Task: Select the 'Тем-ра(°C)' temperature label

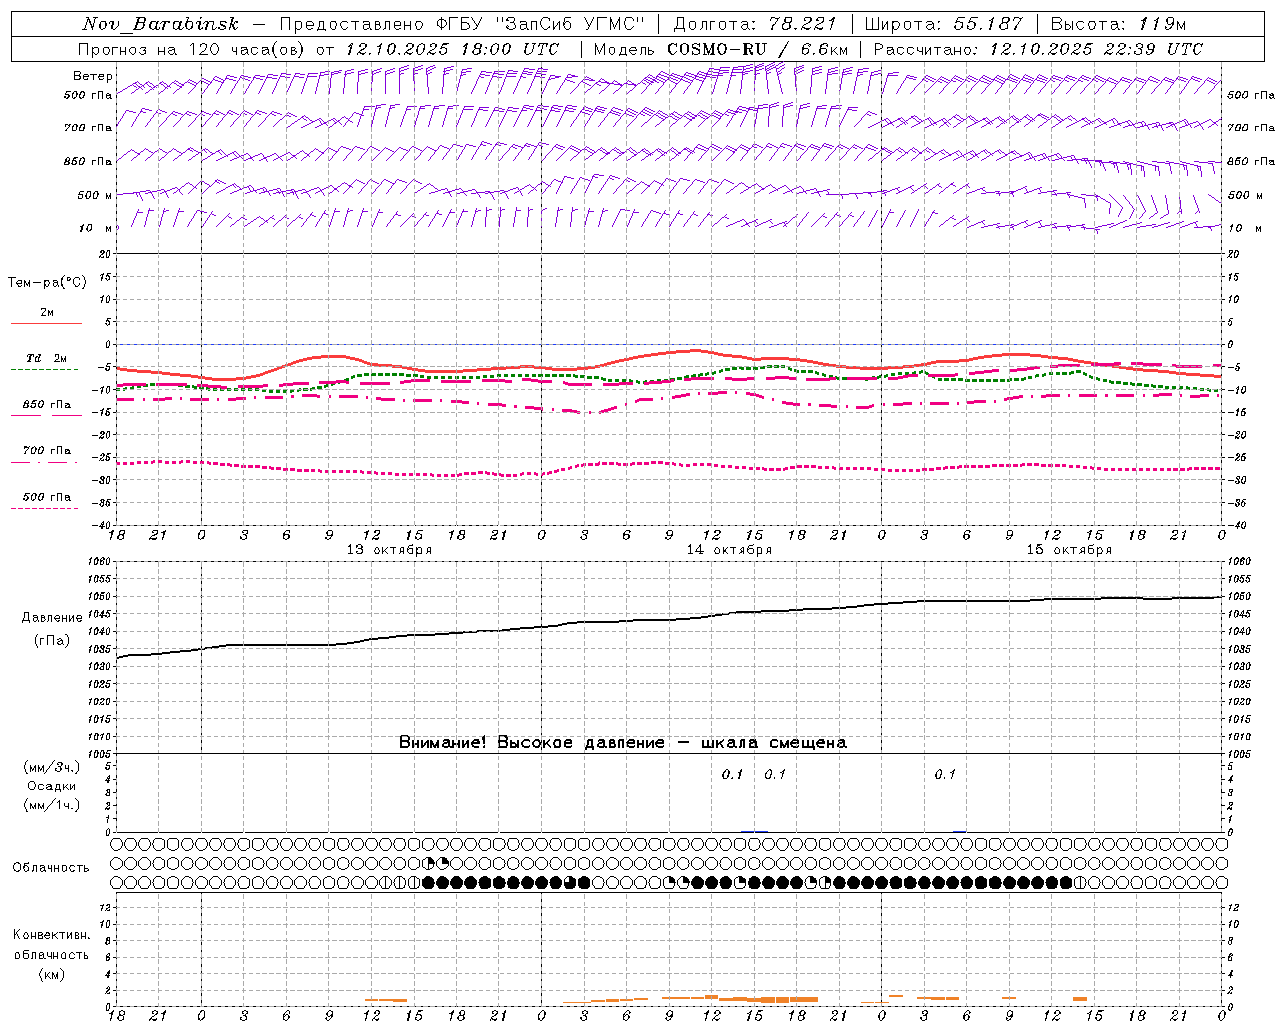Action: (47, 283)
